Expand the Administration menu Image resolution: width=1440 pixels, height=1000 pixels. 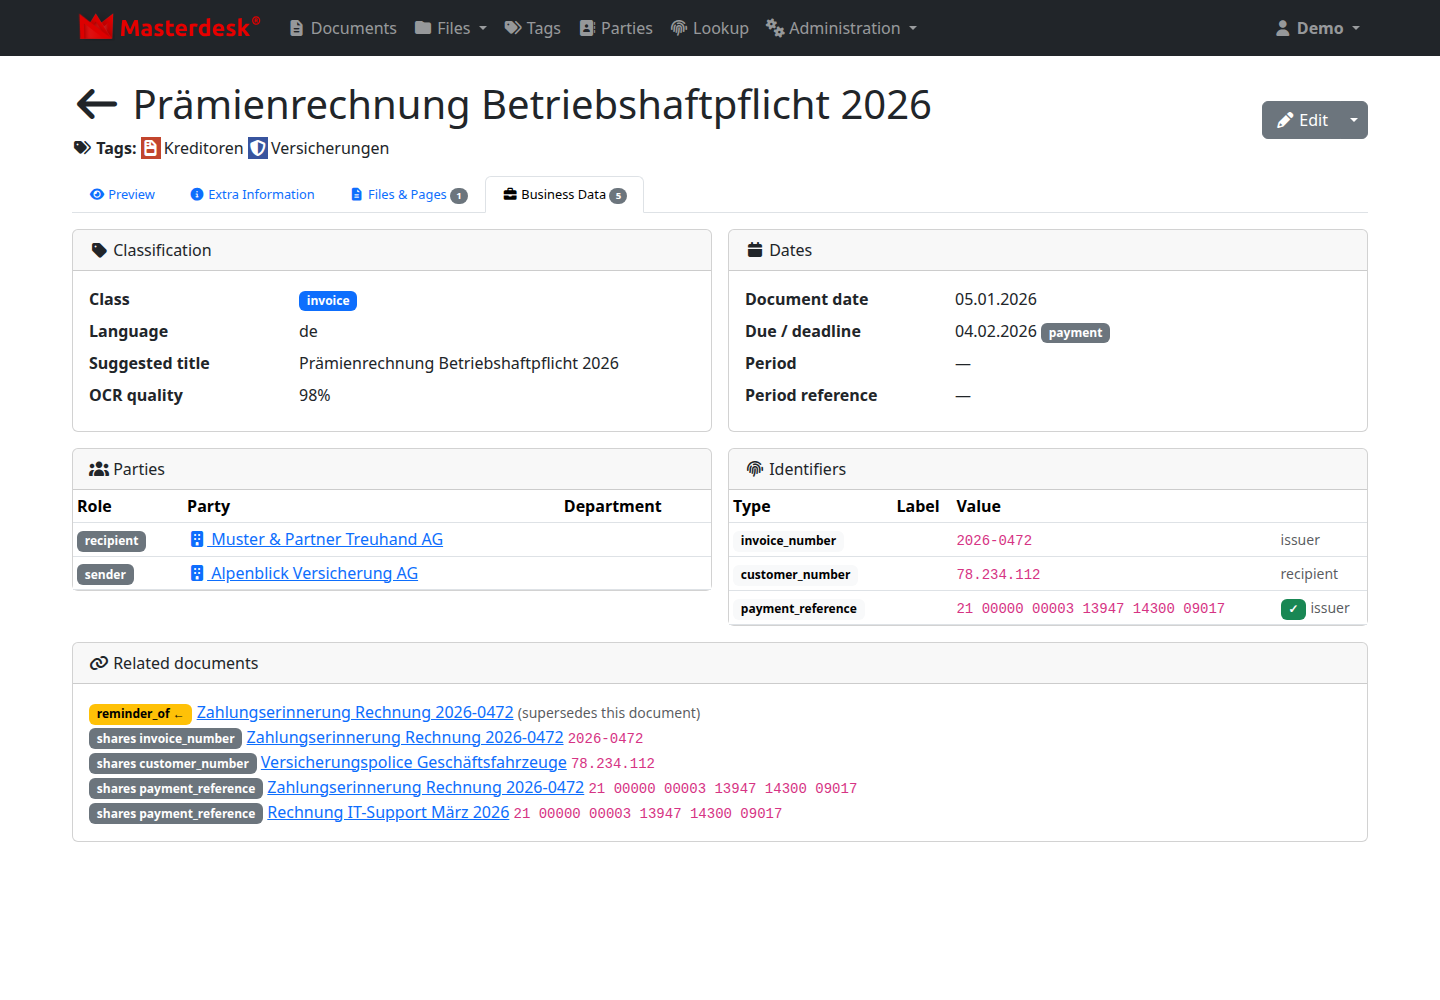click(841, 28)
